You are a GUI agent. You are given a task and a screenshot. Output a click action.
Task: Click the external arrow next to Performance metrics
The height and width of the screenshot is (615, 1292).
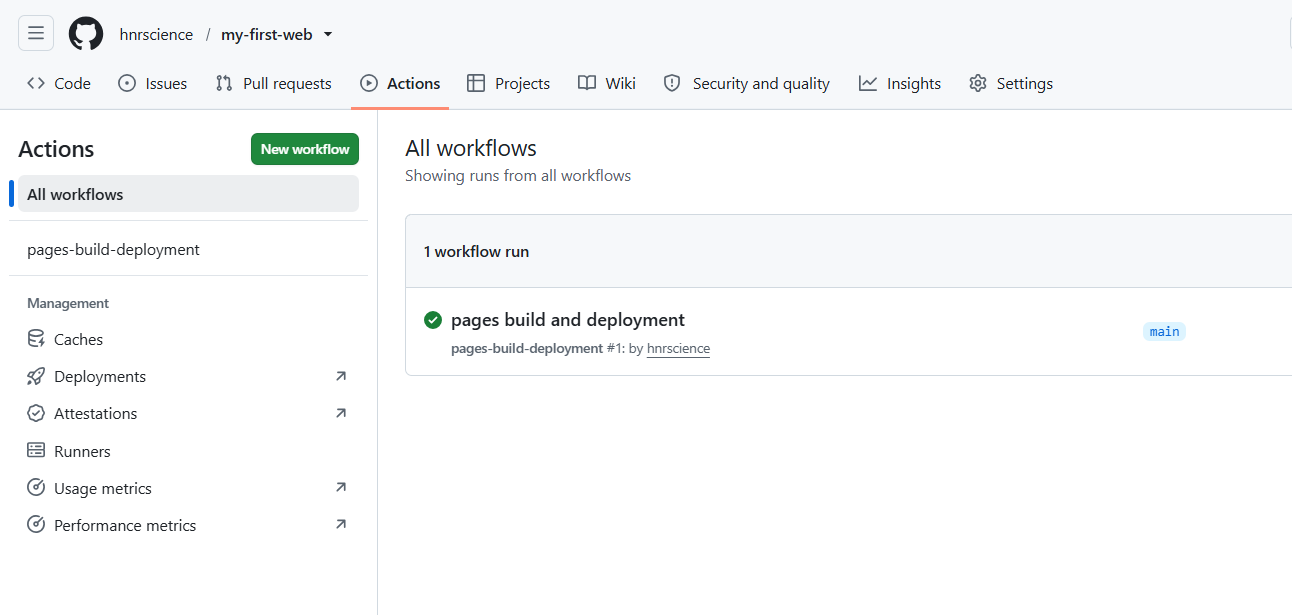click(341, 524)
